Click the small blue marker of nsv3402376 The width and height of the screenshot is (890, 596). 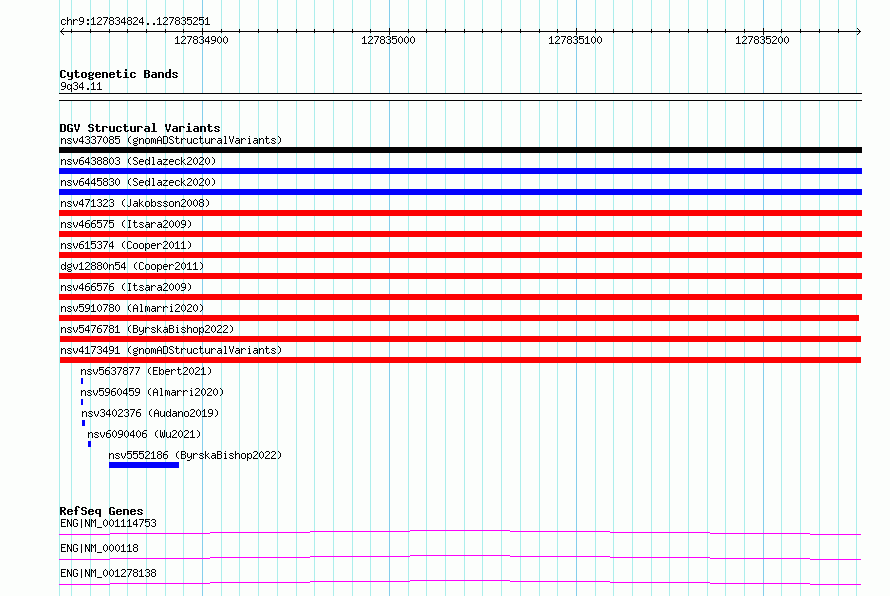point(83,423)
